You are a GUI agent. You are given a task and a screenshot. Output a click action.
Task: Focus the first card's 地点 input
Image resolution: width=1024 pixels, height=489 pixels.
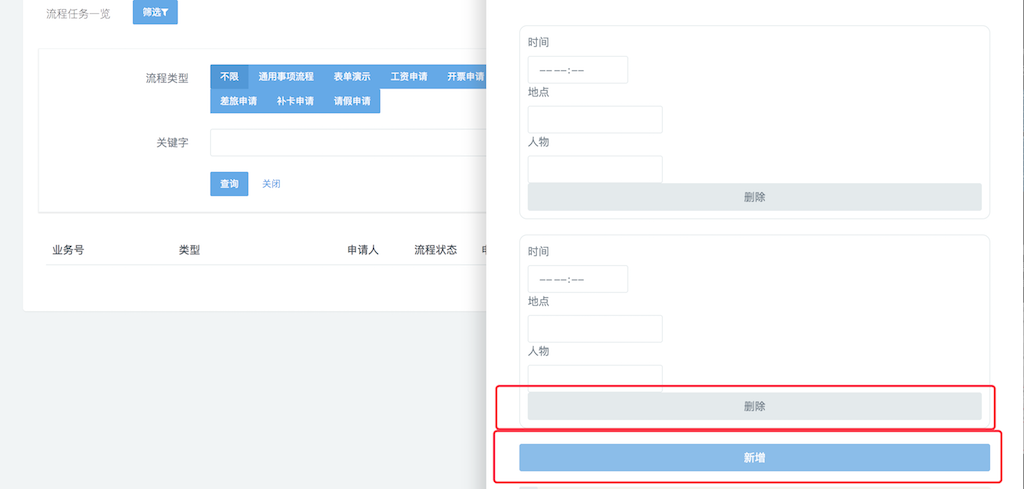pos(595,119)
